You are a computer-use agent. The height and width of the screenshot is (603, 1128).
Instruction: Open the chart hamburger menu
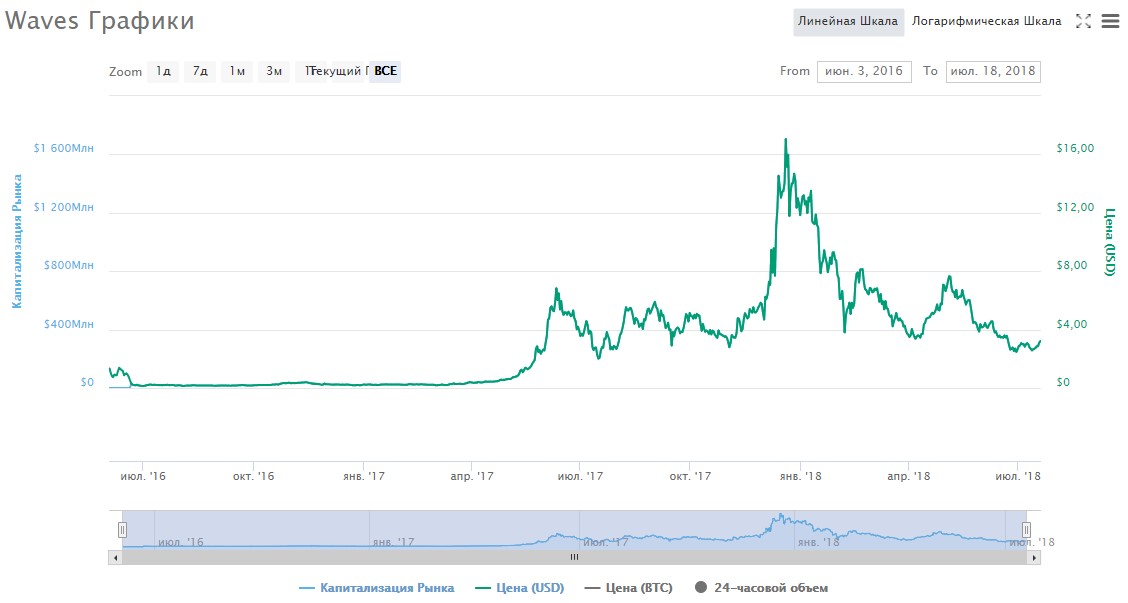click(1109, 21)
